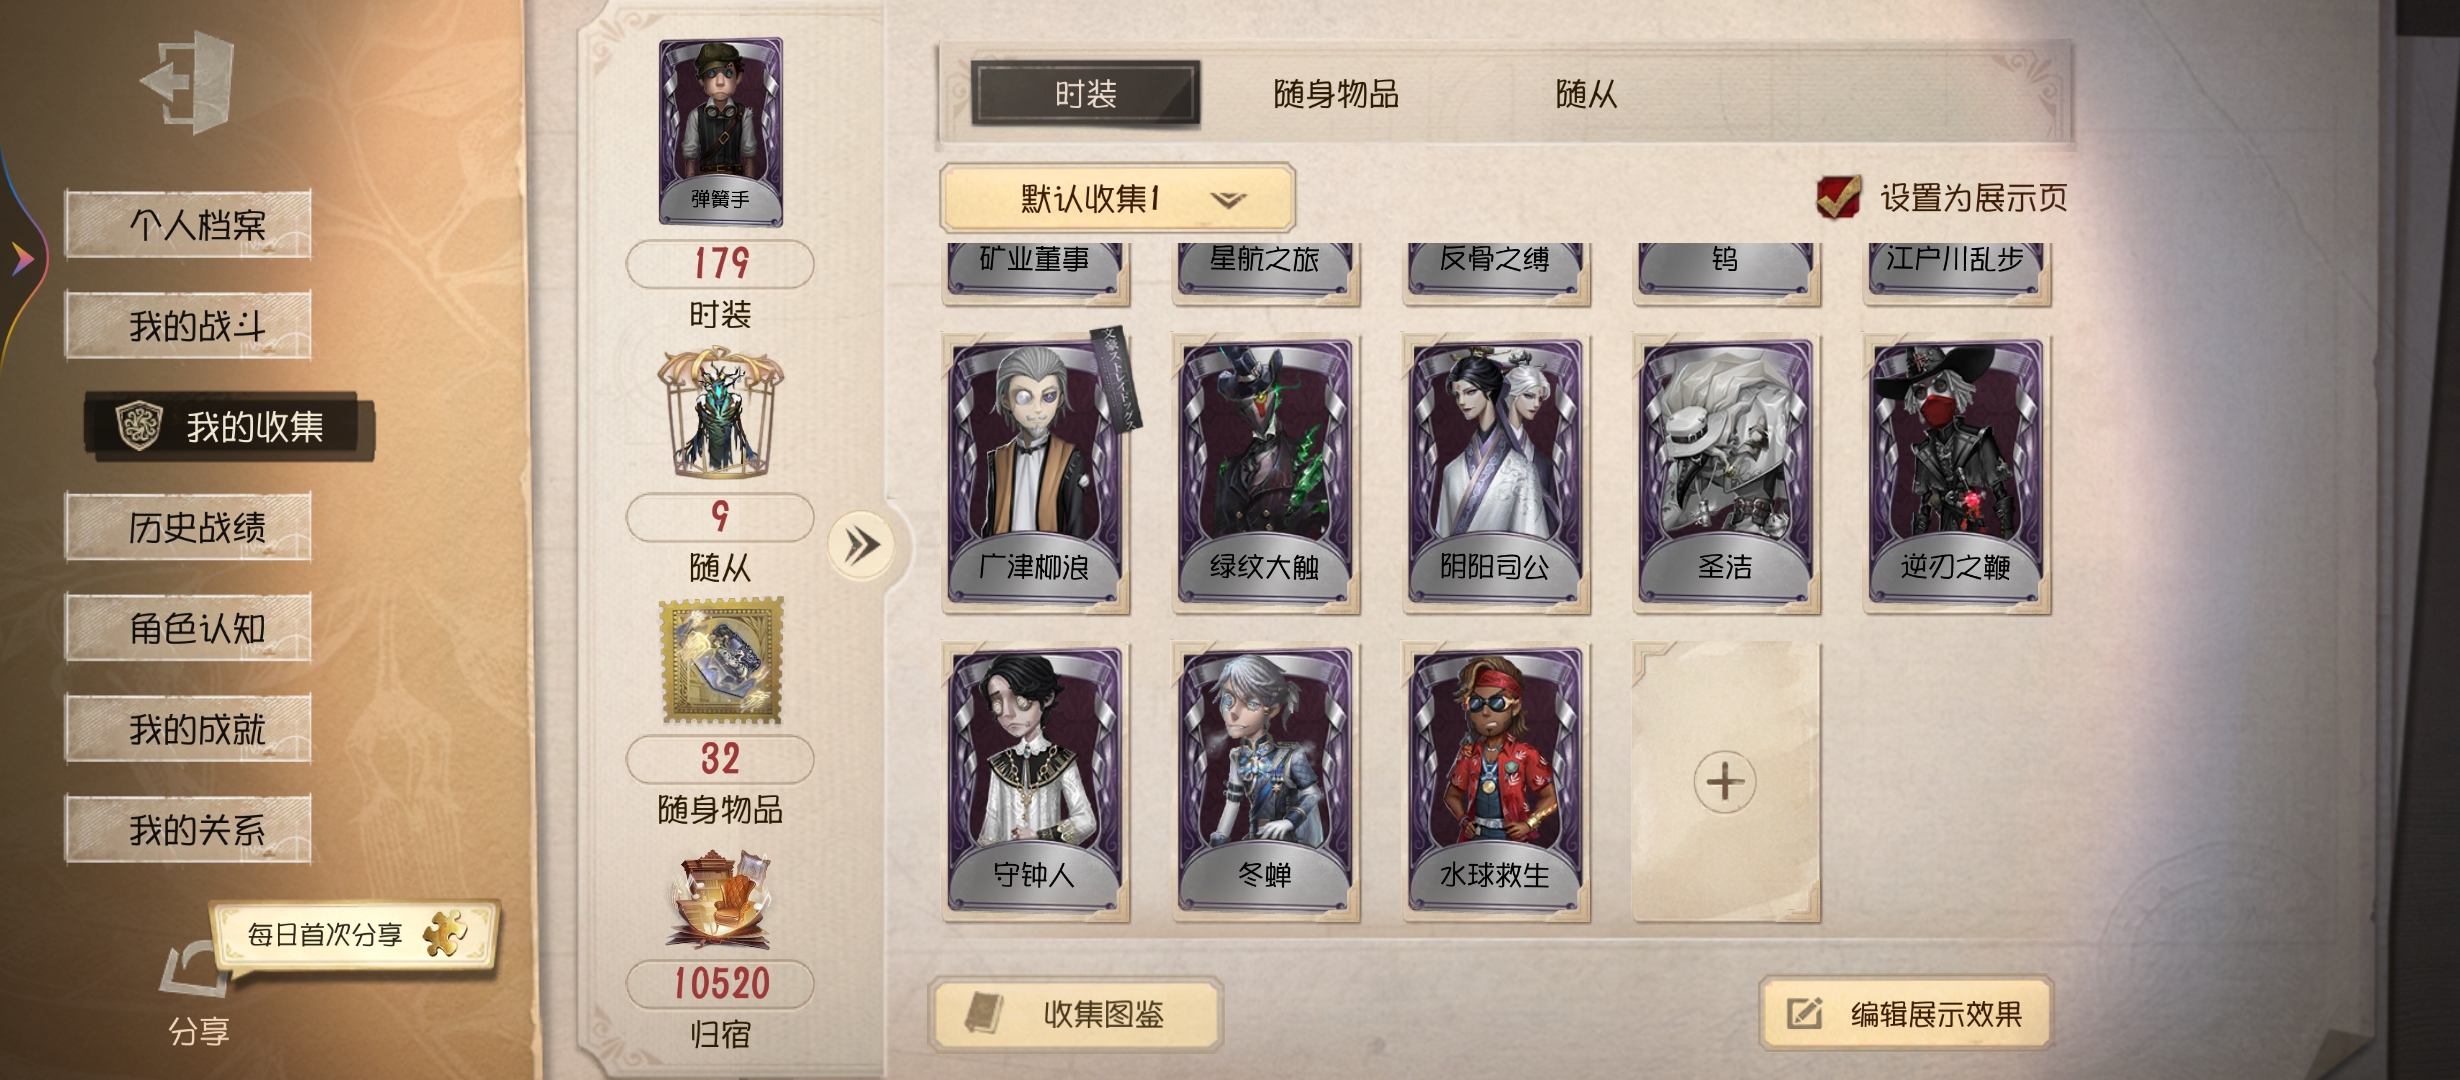Click the exit door icon
Image resolution: width=2460 pixels, height=1080 pixels.
(189, 82)
